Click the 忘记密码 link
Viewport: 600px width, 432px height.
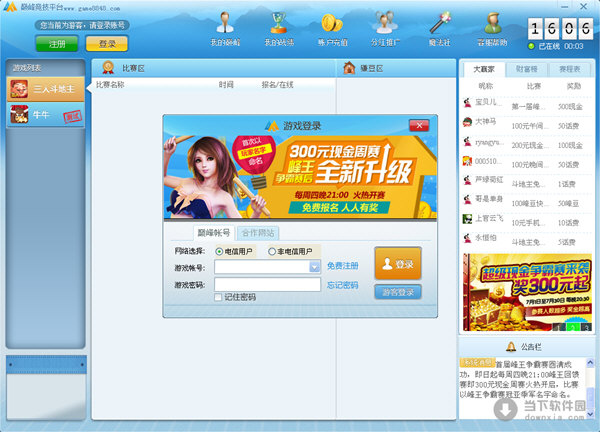point(342,284)
